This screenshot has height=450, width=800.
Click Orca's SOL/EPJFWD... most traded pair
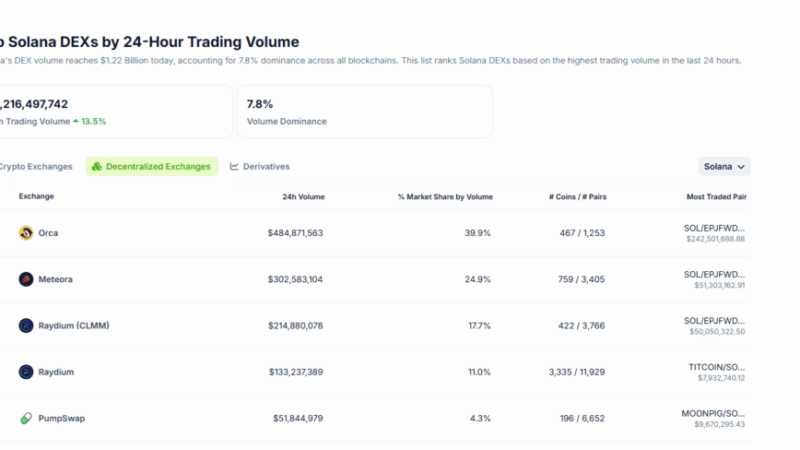click(714, 228)
